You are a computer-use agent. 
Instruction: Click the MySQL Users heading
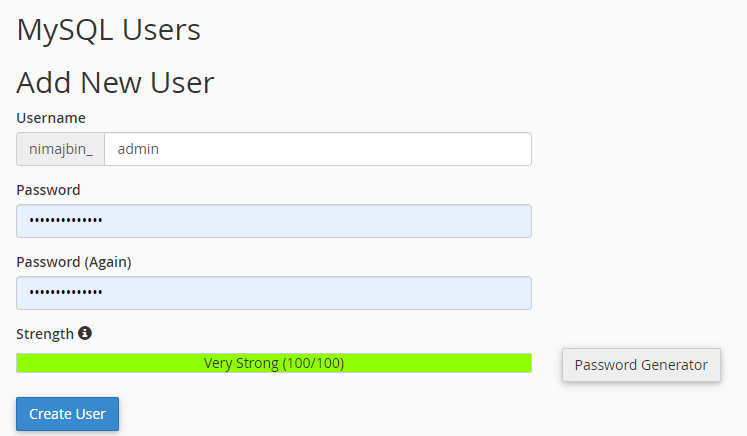pos(109,30)
